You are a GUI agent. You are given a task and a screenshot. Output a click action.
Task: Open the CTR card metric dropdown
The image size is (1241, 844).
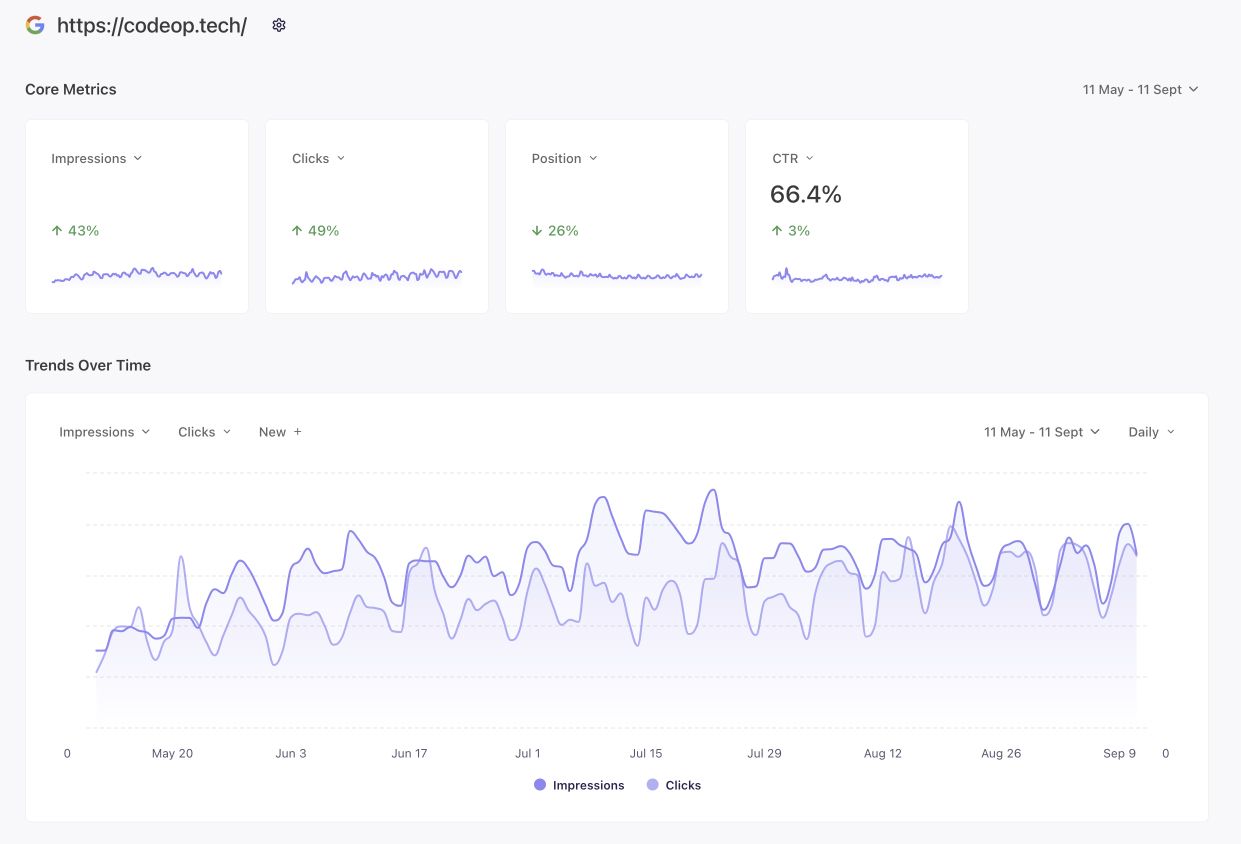(x=793, y=158)
